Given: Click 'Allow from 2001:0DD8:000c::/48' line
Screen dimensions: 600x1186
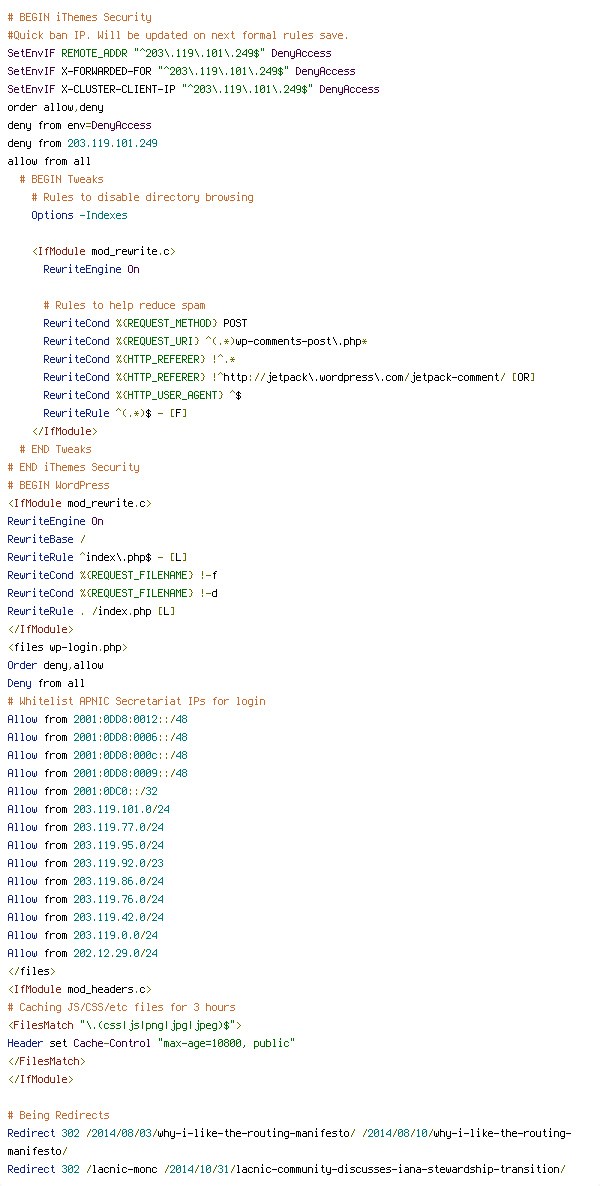Looking at the screenshot, I should pos(98,756).
